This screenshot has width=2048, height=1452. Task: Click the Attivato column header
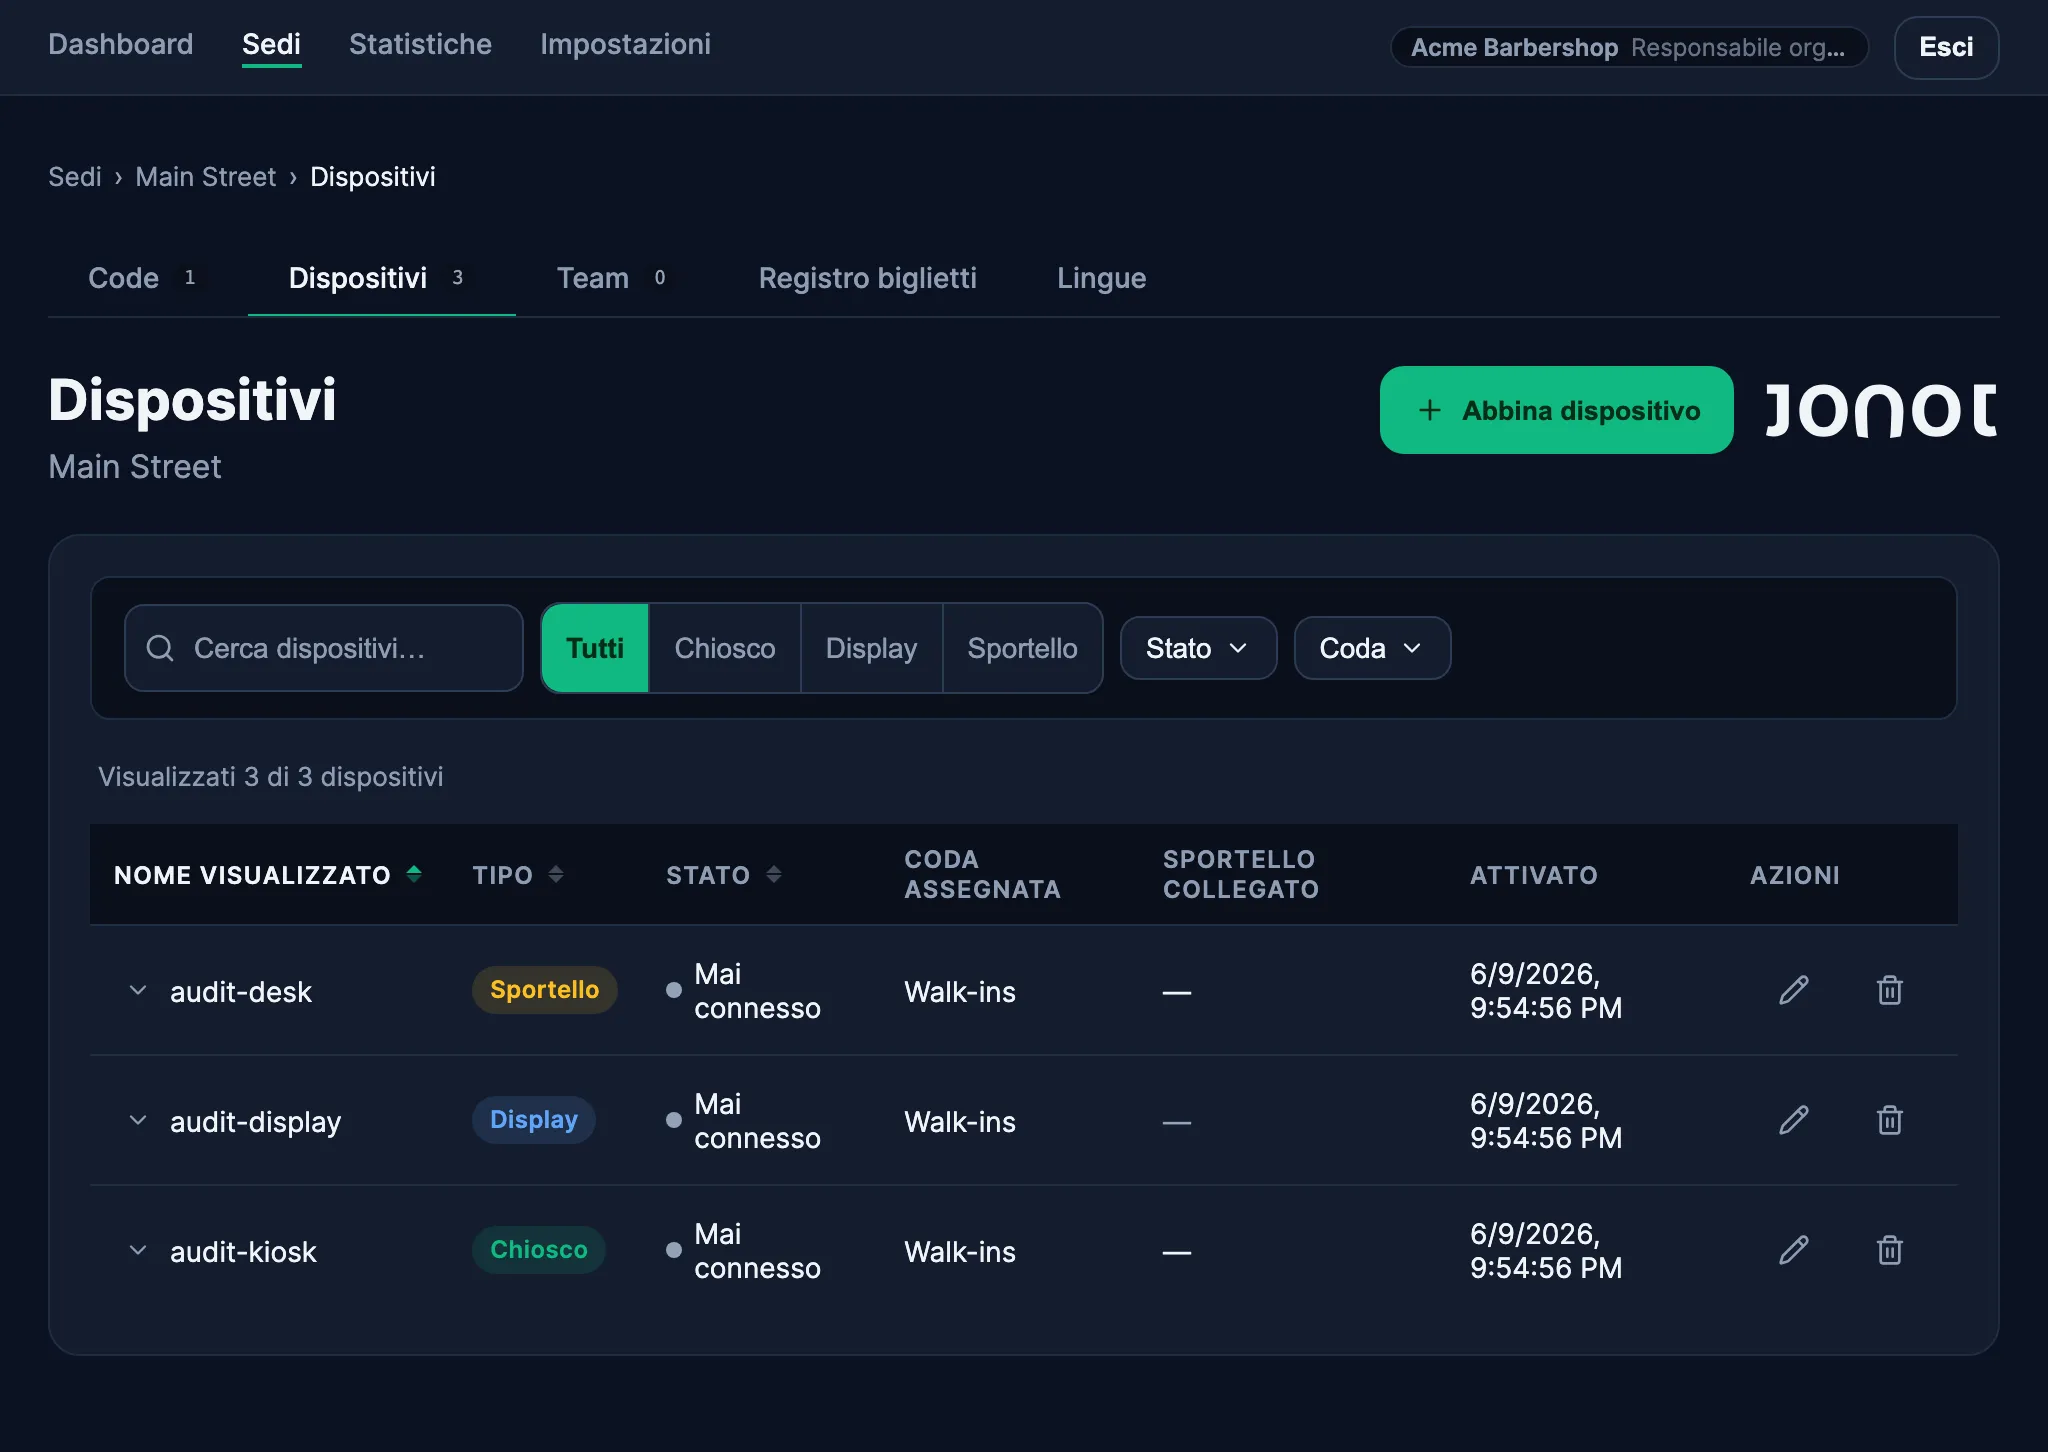(1534, 875)
